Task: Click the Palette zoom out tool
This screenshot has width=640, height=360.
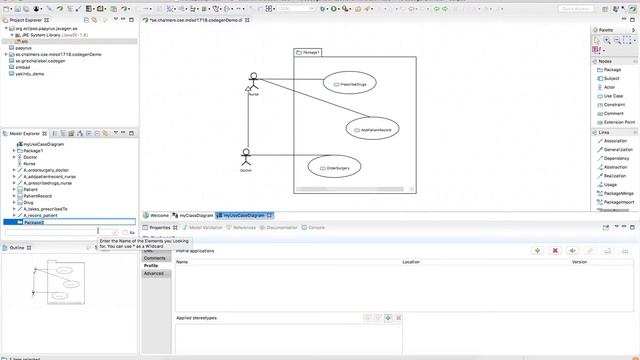Action: click(617, 40)
